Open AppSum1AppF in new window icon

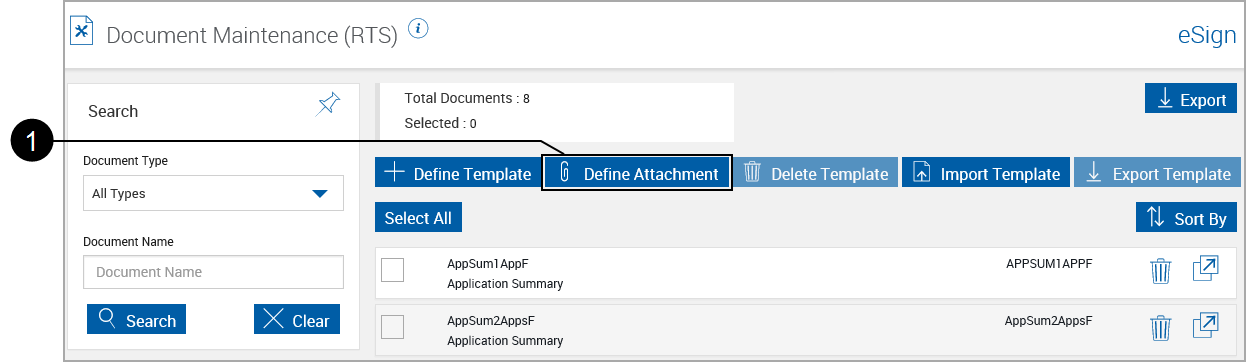coord(1206,269)
